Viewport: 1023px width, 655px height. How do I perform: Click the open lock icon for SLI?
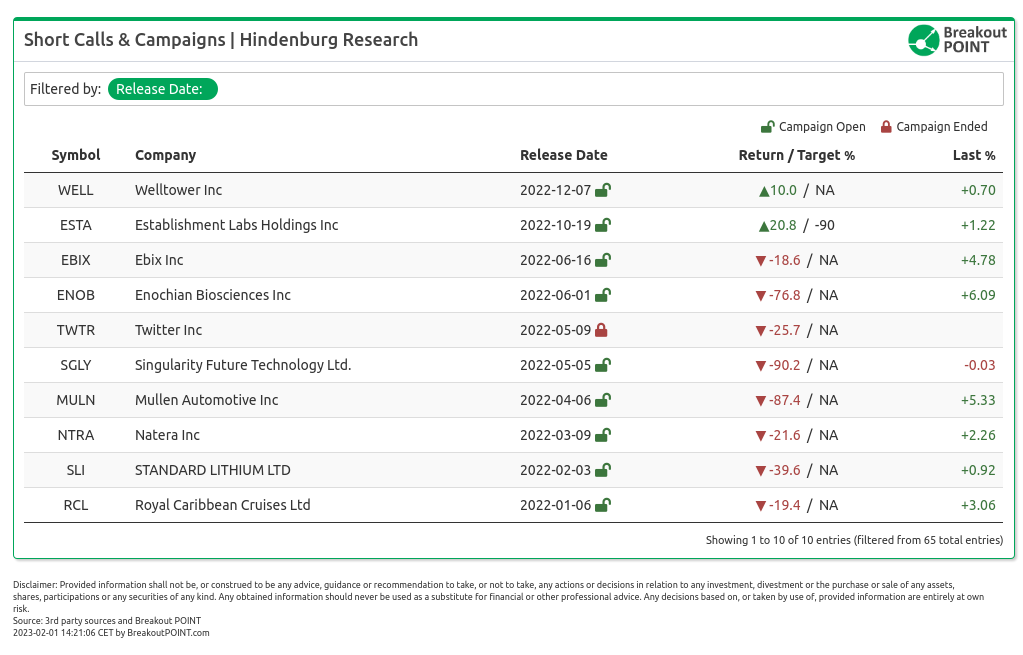603,470
